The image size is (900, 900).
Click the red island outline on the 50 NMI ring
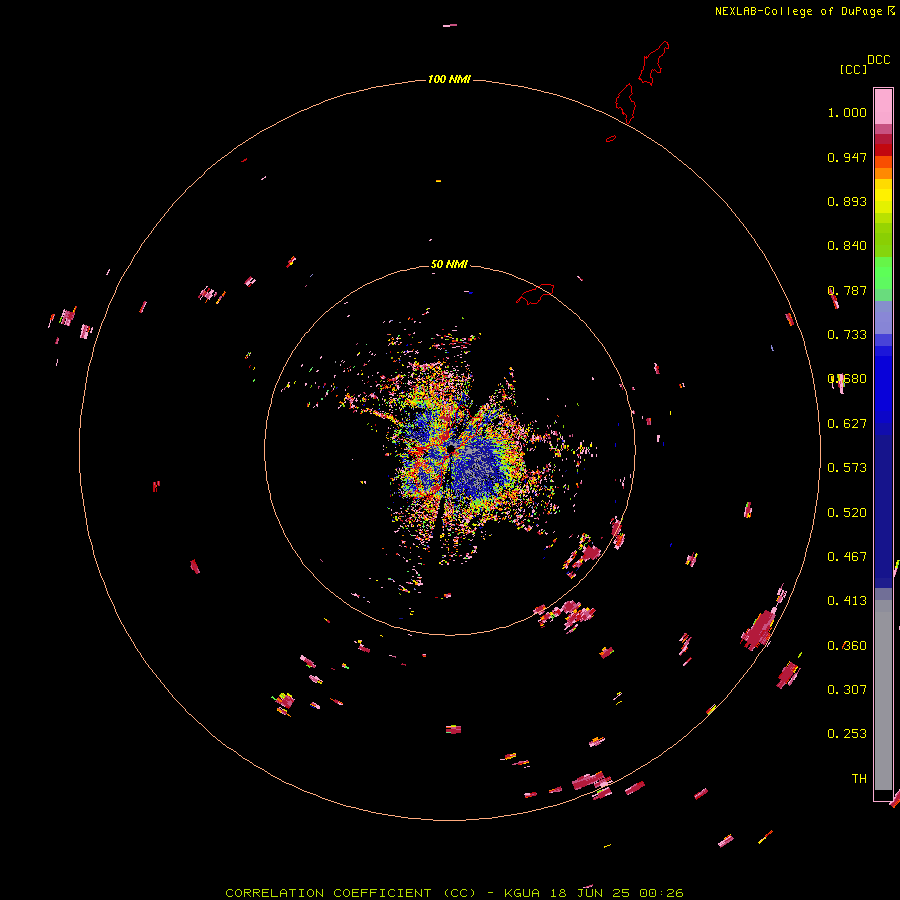pyautogui.click(x=535, y=294)
